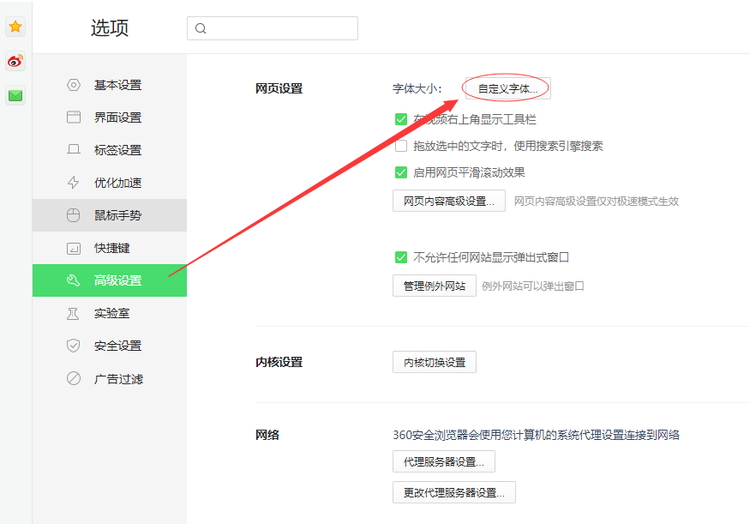Switch to 鼠标手势 settings section
This screenshot has width=750, height=524.
coord(117,215)
